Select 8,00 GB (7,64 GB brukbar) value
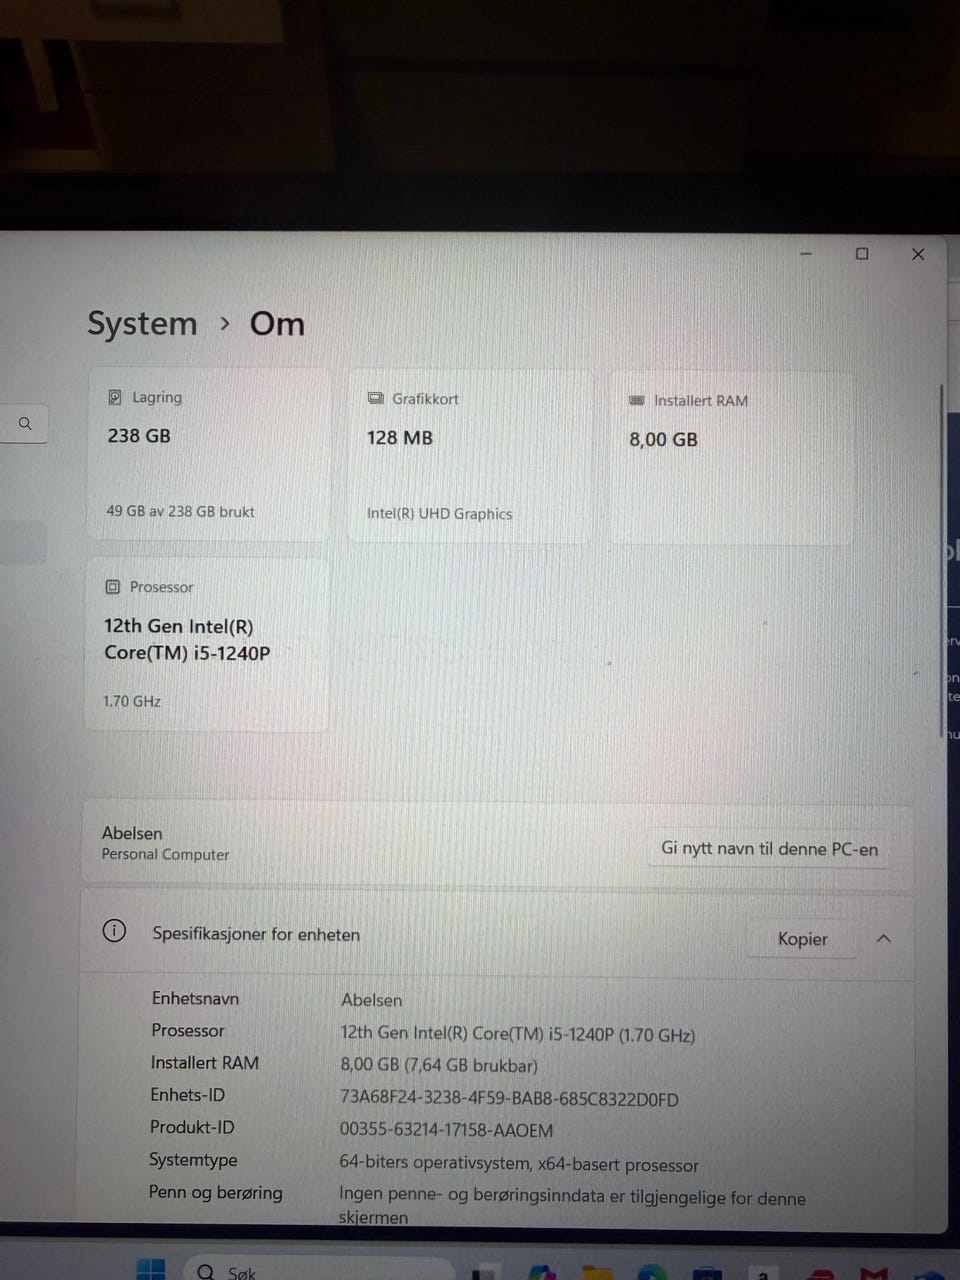960x1280 pixels. point(439,1065)
